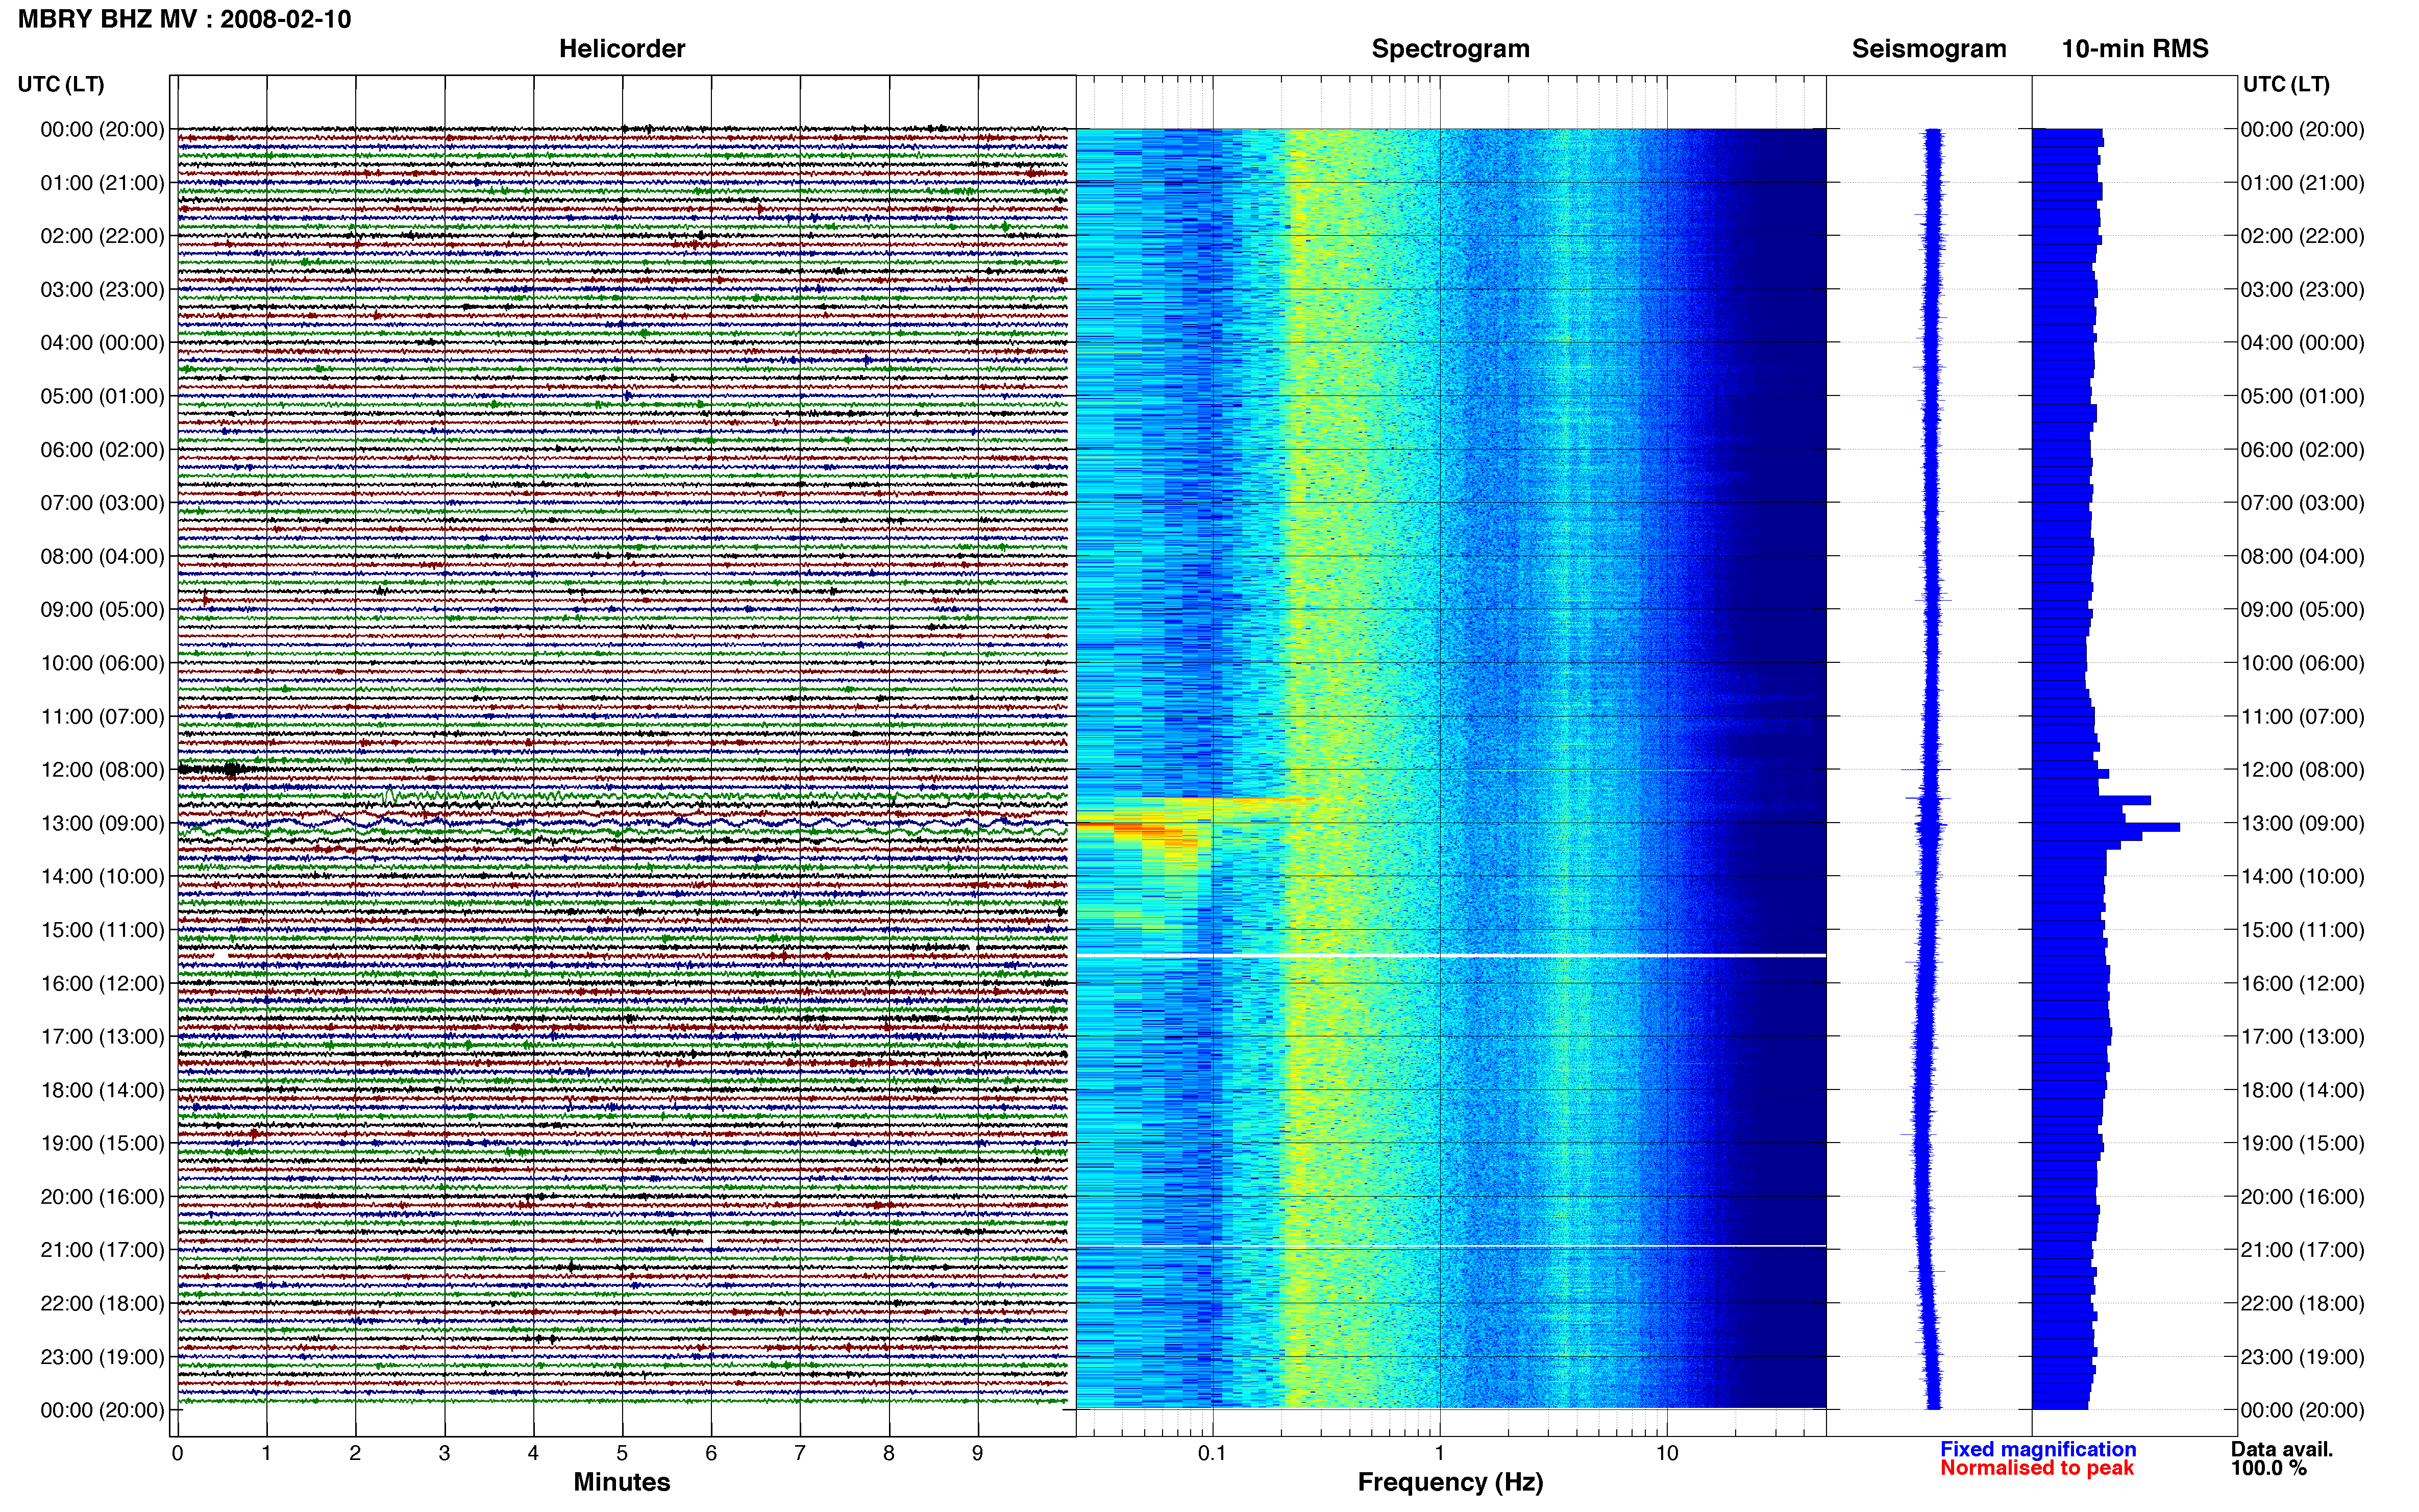Click the '9' tick on the Minutes axis
This screenshot has width=2419, height=1512.
coord(978,1454)
